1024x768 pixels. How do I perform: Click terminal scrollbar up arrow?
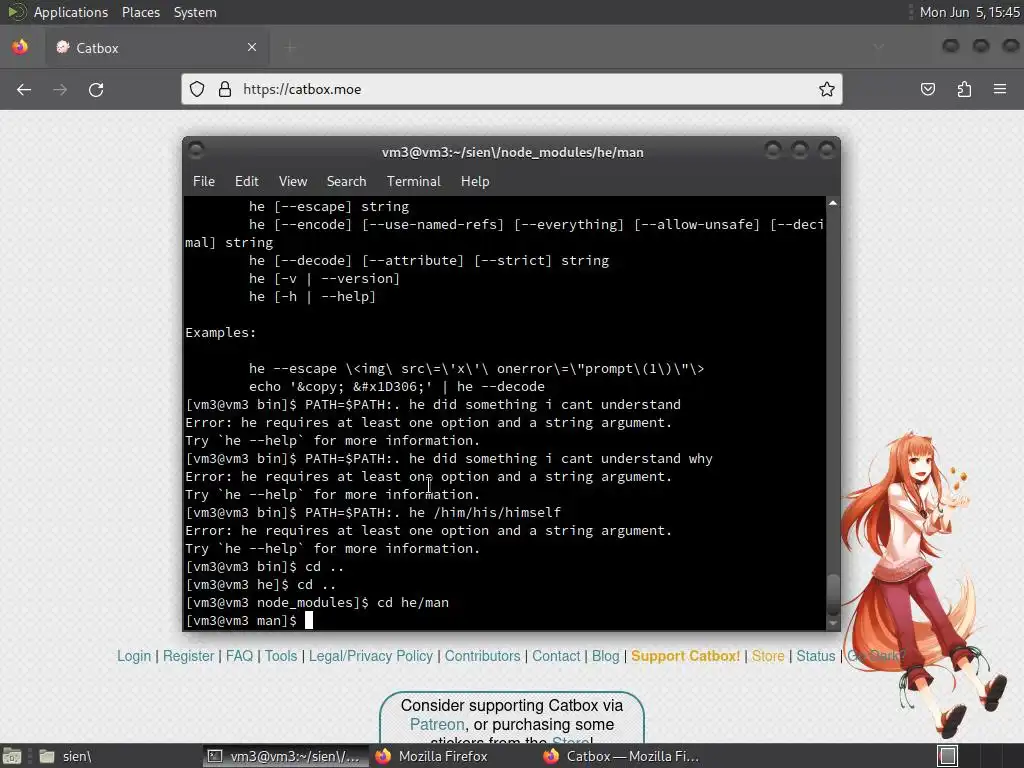point(833,203)
